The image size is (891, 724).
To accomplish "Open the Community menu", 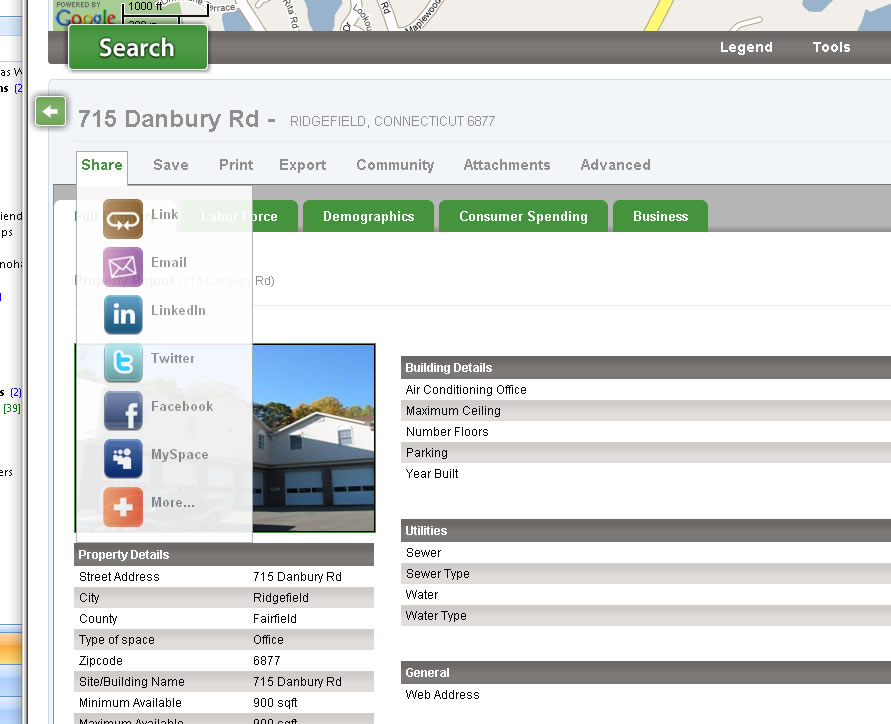I will click(395, 165).
